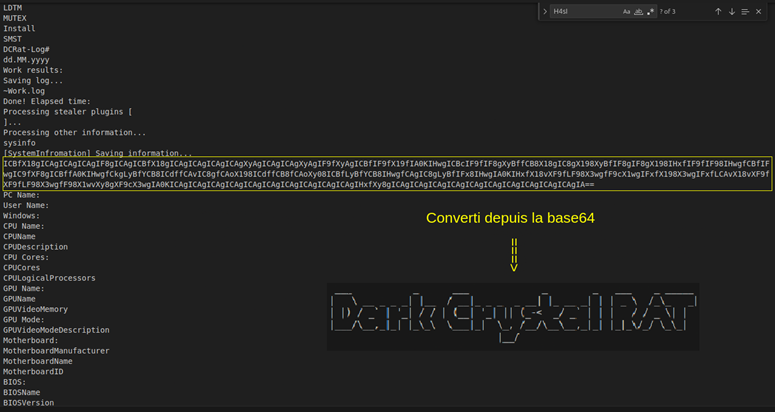
Task: Click the 'CPULogicalProcessors' line
Action: pyautogui.click(x=49, y=278)
